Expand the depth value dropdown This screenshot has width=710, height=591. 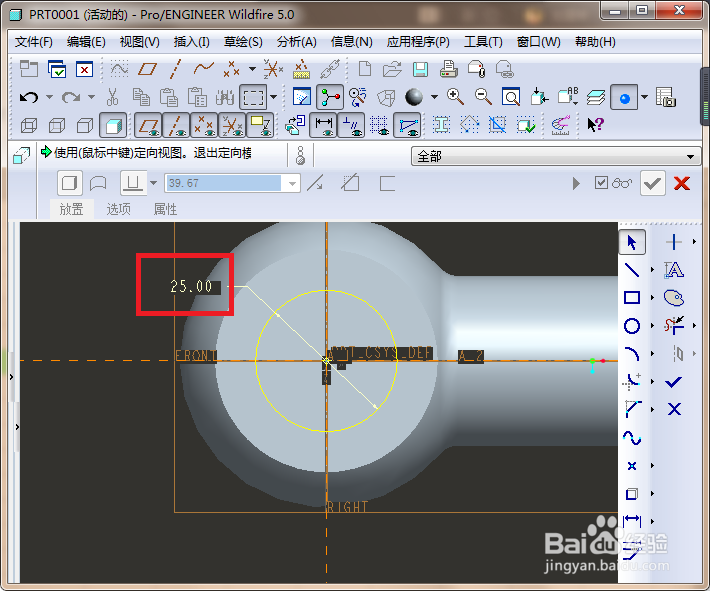point(292,183)
